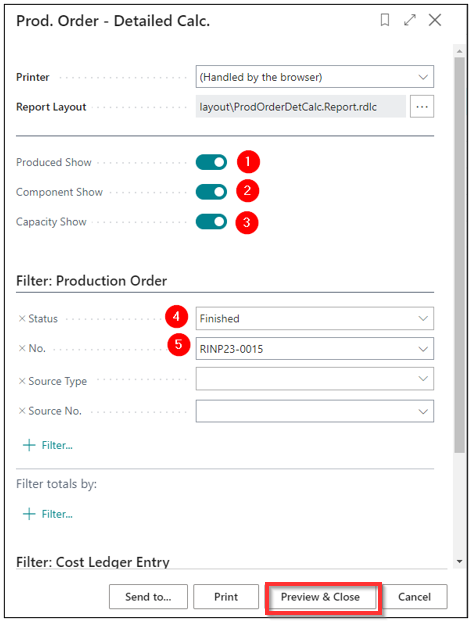Click the RINP23-0015 value in No. field
473x623 pixels.
point(231,349)
